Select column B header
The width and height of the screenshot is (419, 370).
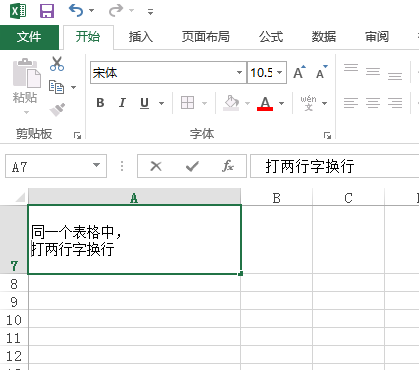[x=277, y=198]
